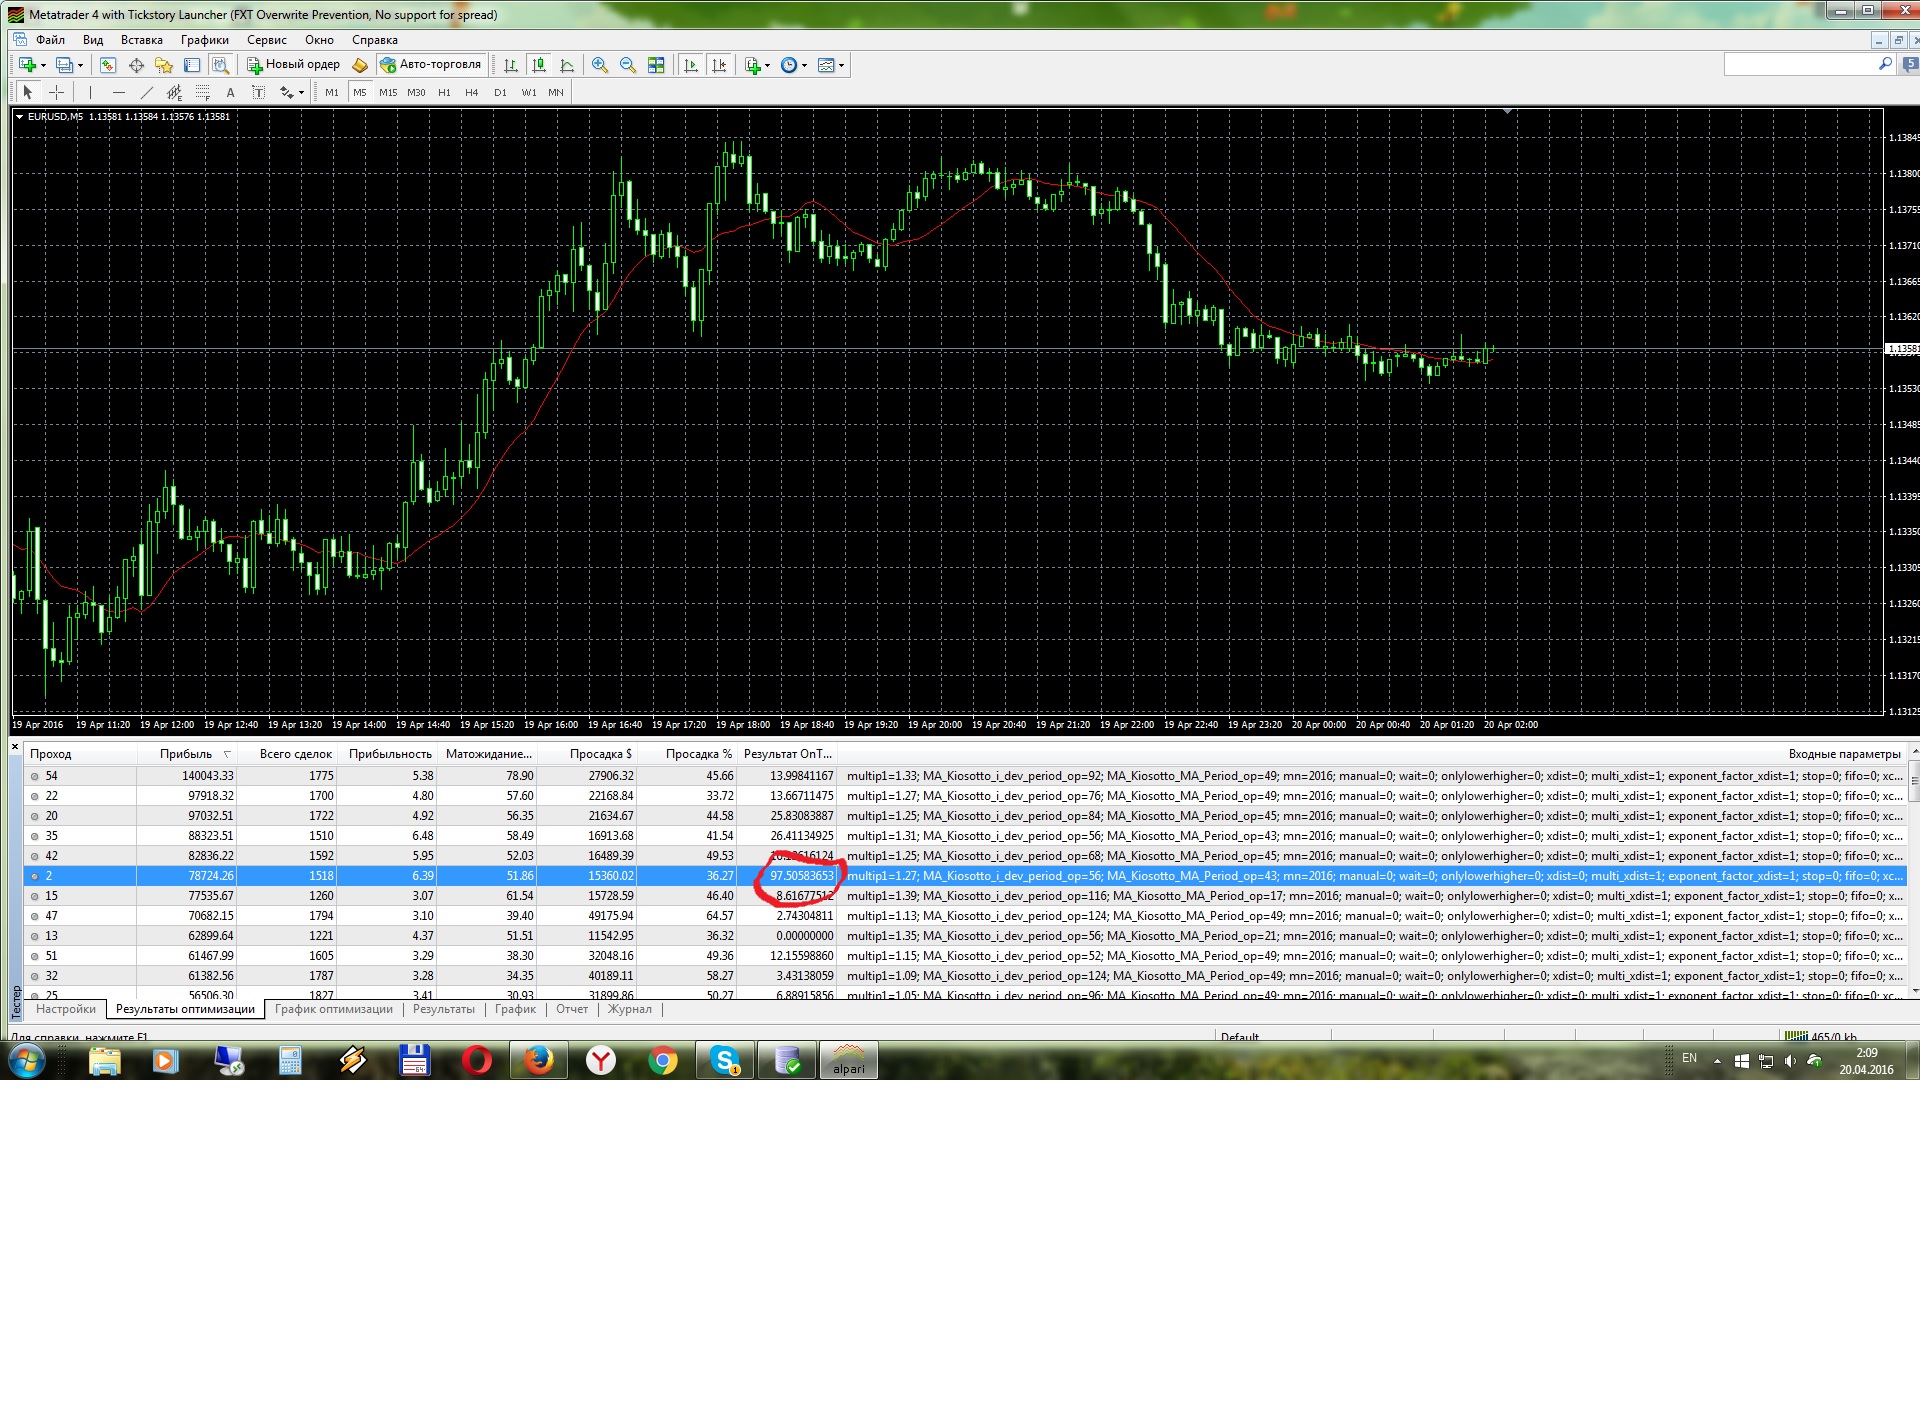Screen dimensions: 1920x1421
Task: Select the crosshair tool
Action: (x=57, y=92)
